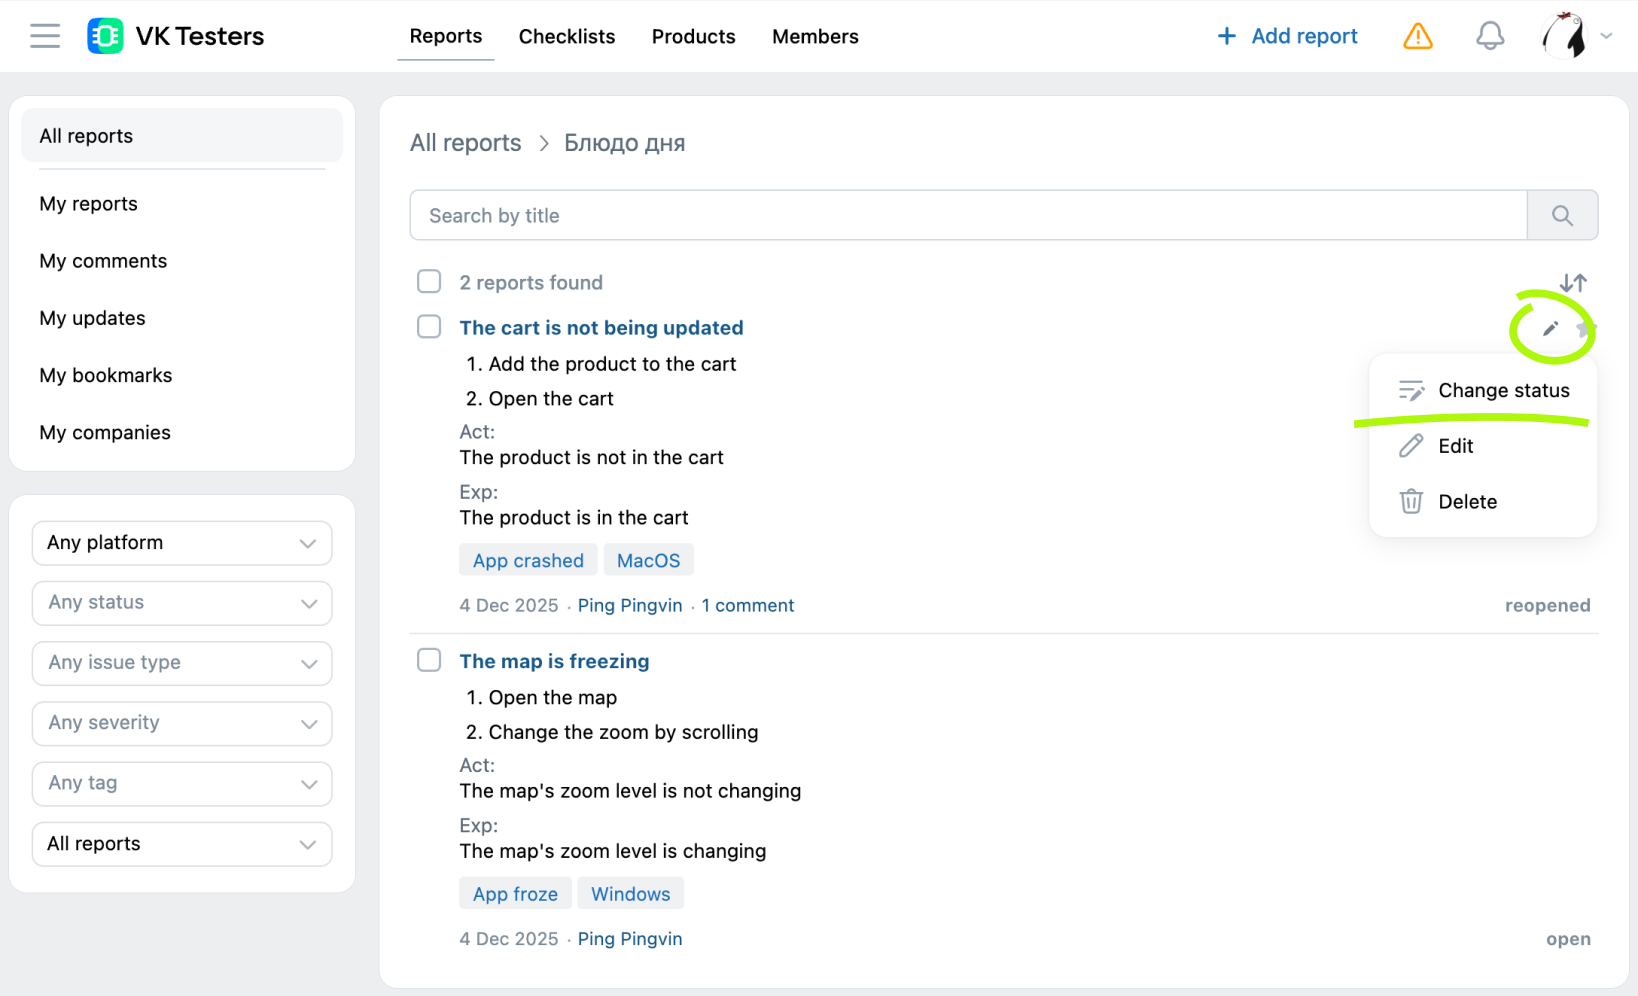The image size is (1638, 996).
Task: Open the Any severity dropdown
Action: (182, 723)
